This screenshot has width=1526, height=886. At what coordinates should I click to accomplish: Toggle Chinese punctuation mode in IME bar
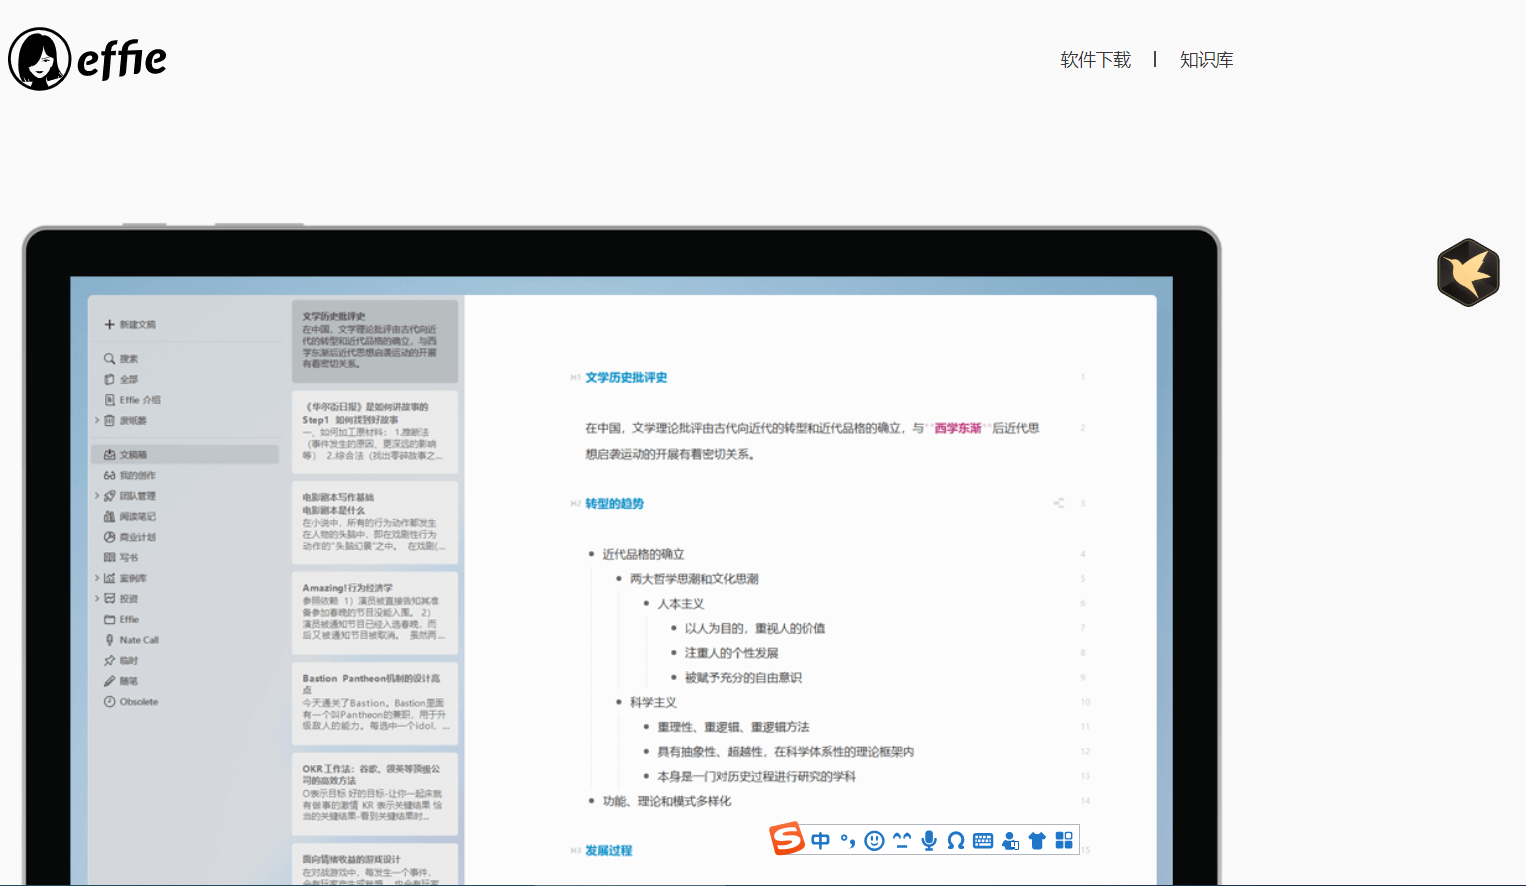(x=848, y=841)
